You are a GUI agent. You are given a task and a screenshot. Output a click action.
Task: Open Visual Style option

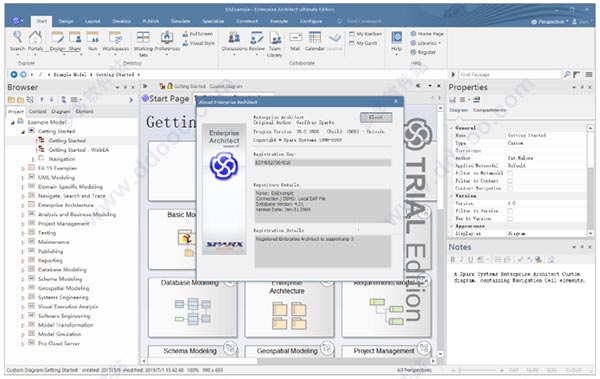pos(198,43)
